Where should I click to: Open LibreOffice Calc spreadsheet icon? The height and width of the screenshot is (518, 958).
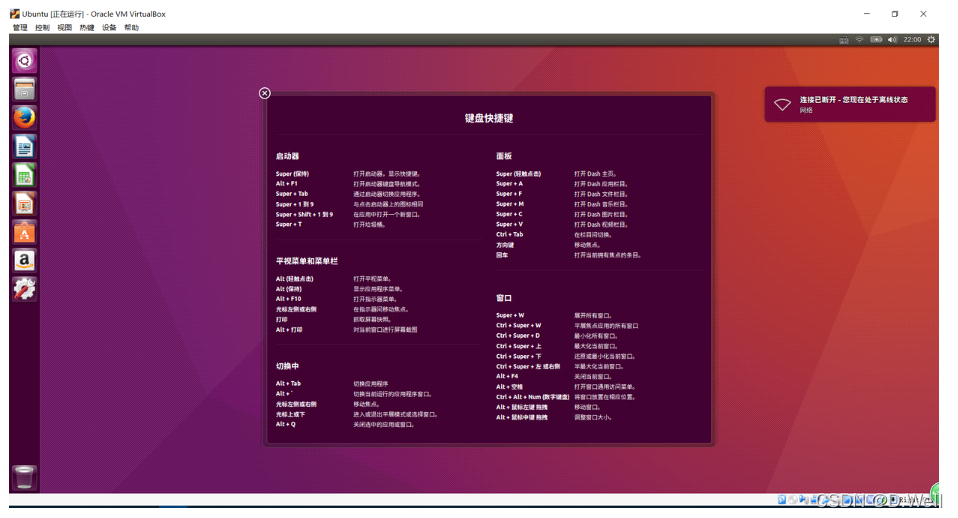(x=24, y=175)
